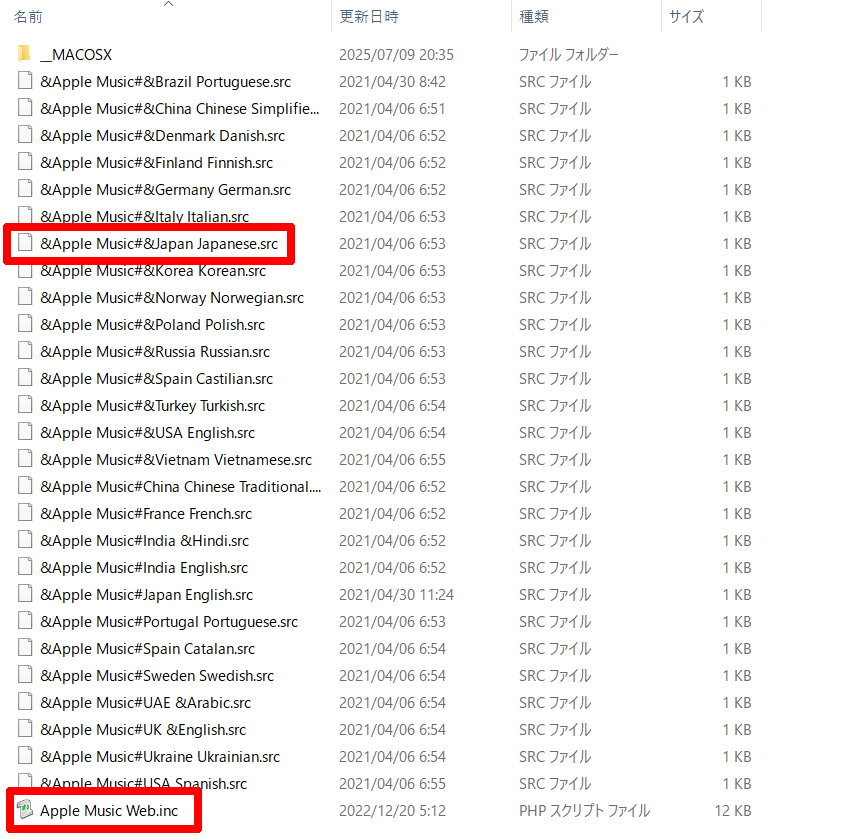Click the Vietnam Vietnamese.src file icon

click(x=25, y=459)
